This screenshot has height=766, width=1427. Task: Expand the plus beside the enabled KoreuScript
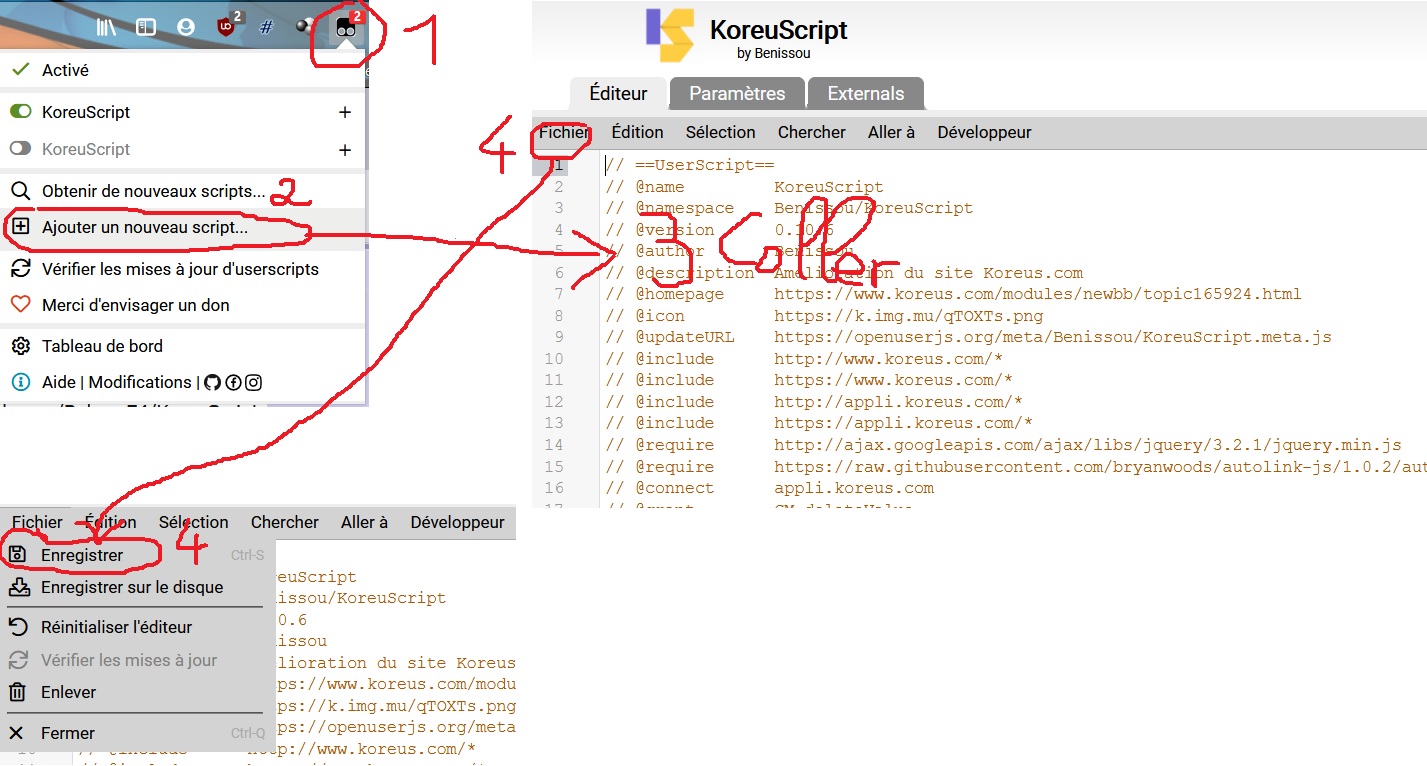(345, 112)
